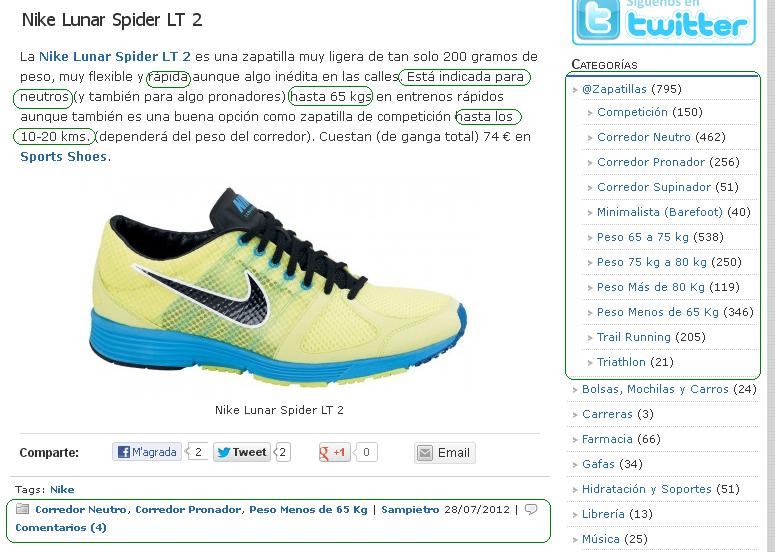
Task: Click the Twitter bird logo icon
Action: coord(598,19)
